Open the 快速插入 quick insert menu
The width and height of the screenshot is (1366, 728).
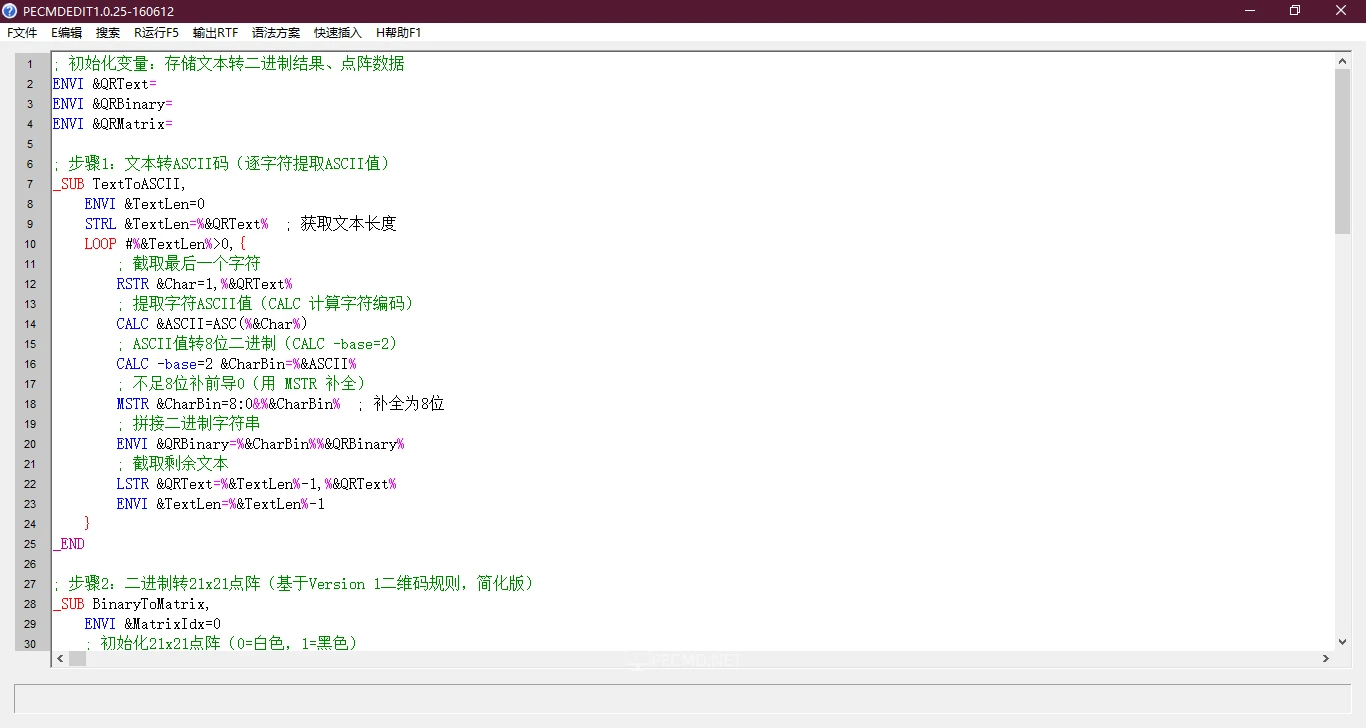coord(336,32)
